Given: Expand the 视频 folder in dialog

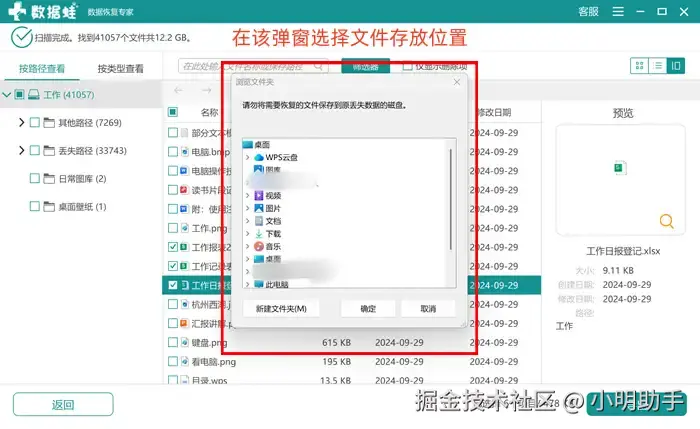Looking at the screenshot, I should 247,196.
